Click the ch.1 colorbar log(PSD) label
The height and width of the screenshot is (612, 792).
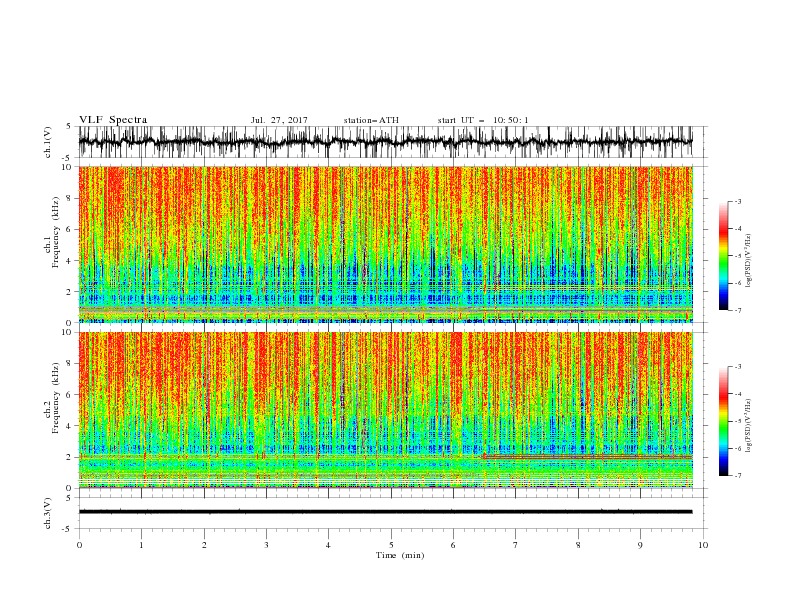pos(749,260)
